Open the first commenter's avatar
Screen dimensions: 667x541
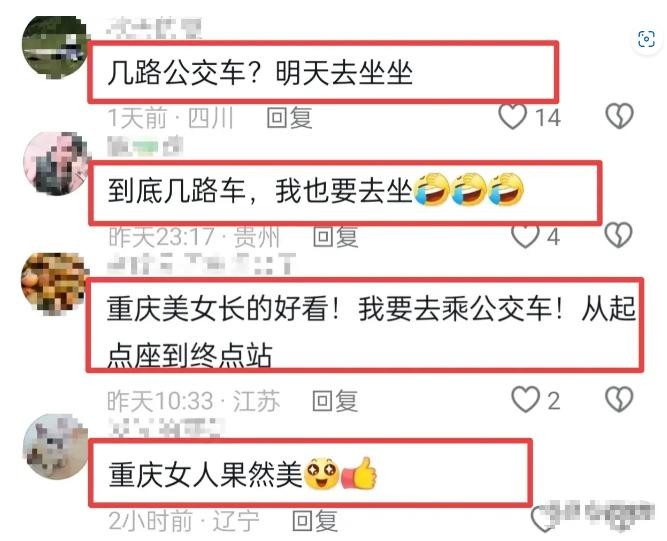point(54,48)
